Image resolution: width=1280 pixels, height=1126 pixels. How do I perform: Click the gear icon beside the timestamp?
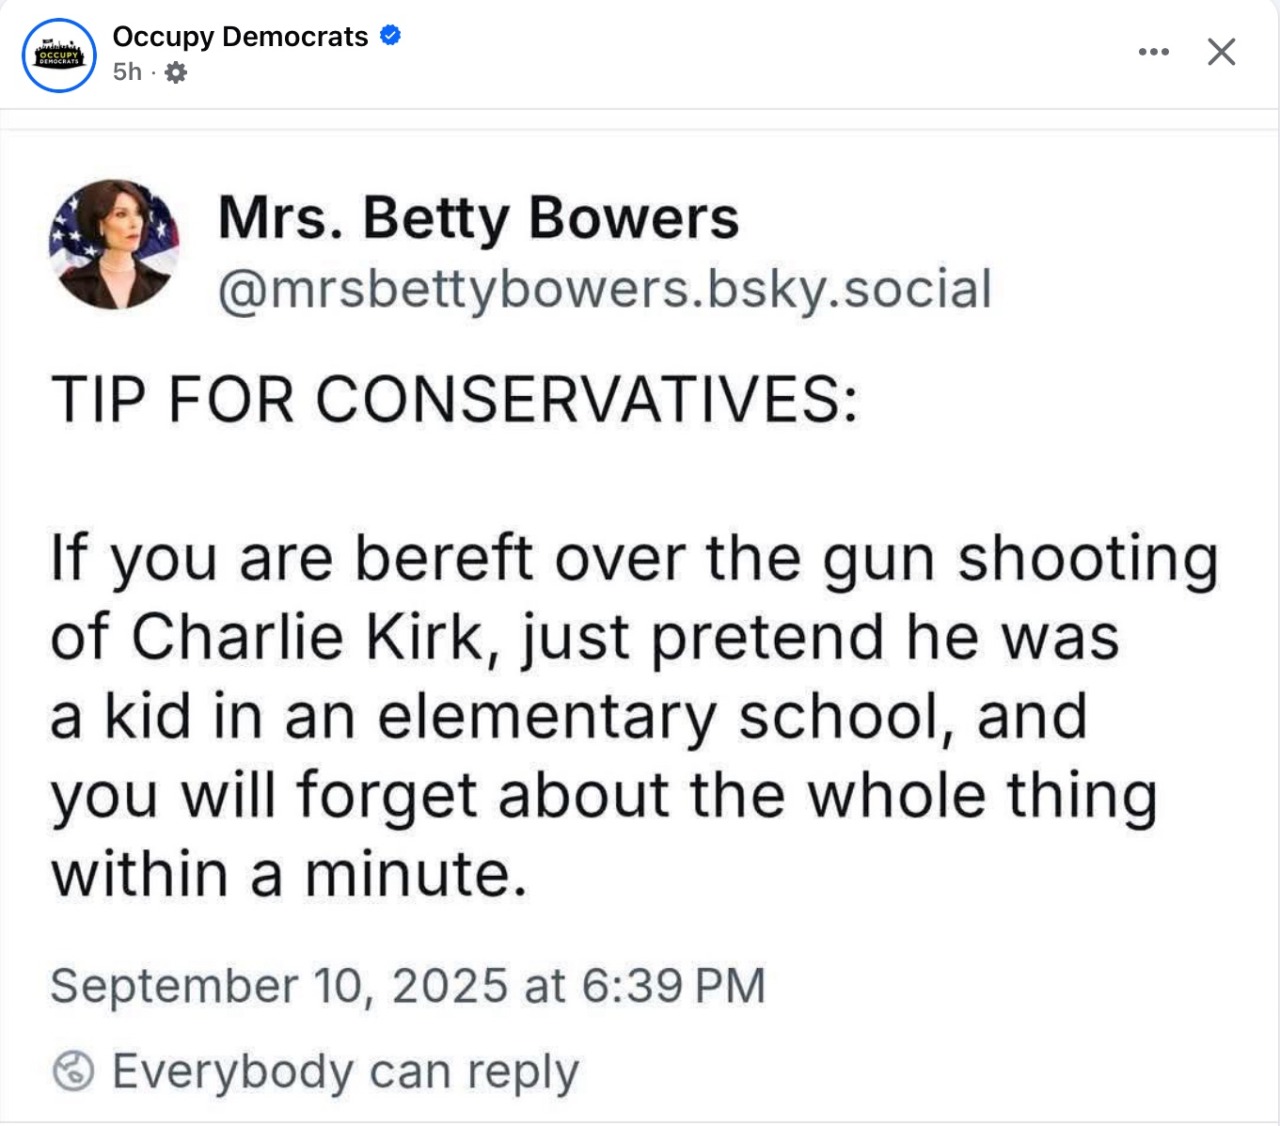coord(175,72)
